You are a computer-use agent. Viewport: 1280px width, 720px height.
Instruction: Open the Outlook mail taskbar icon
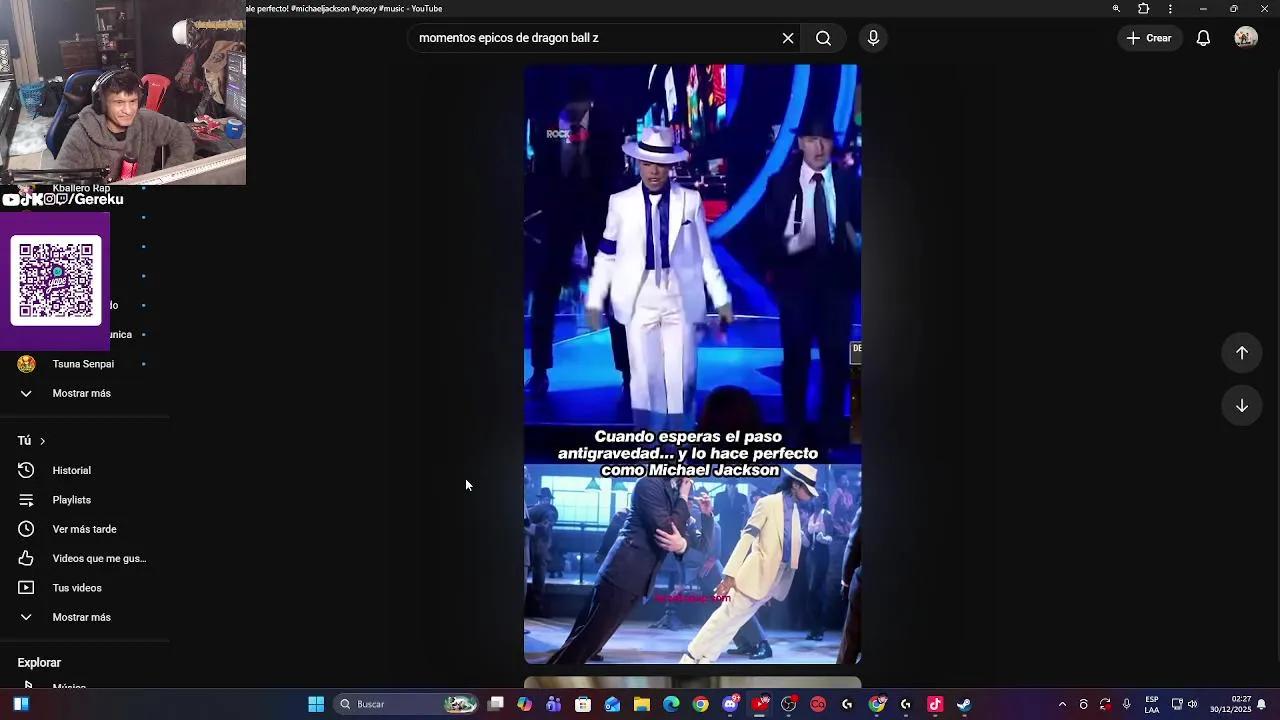click(612, 704)
